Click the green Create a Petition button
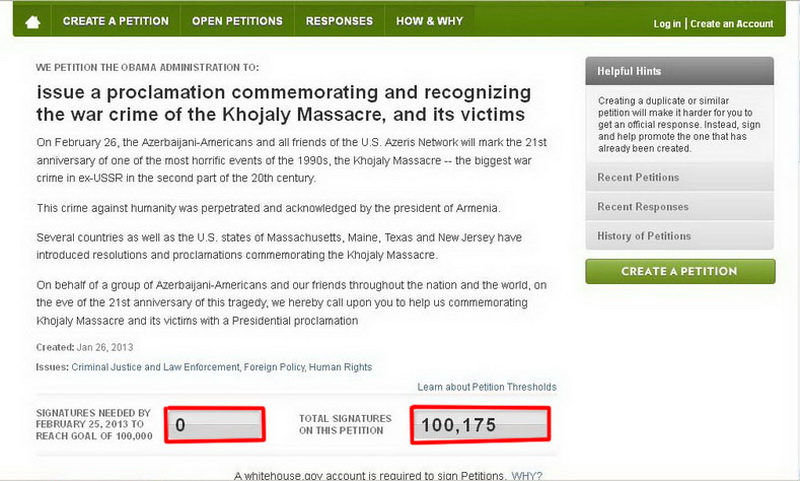The width and height of the screenshot is (800, 481). point(680,271)
